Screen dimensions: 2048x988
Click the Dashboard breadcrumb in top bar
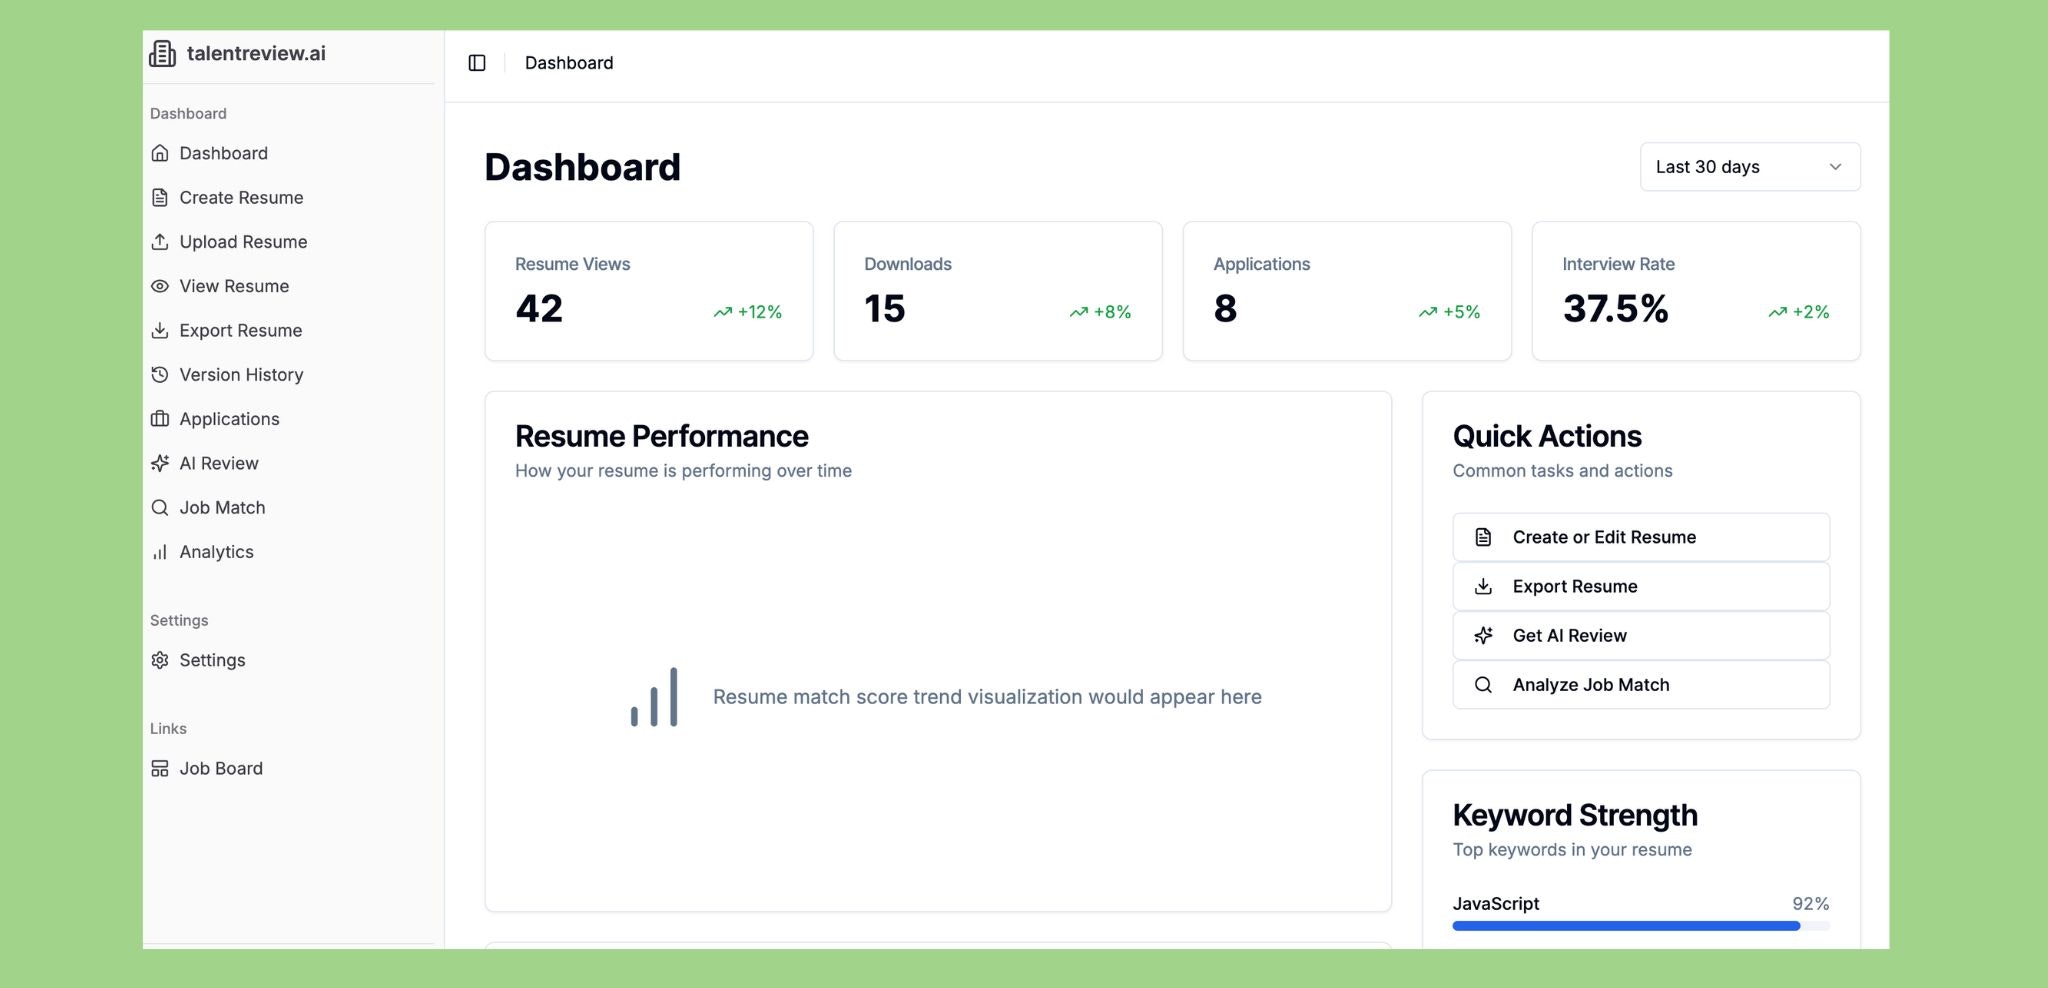(569, 63)
